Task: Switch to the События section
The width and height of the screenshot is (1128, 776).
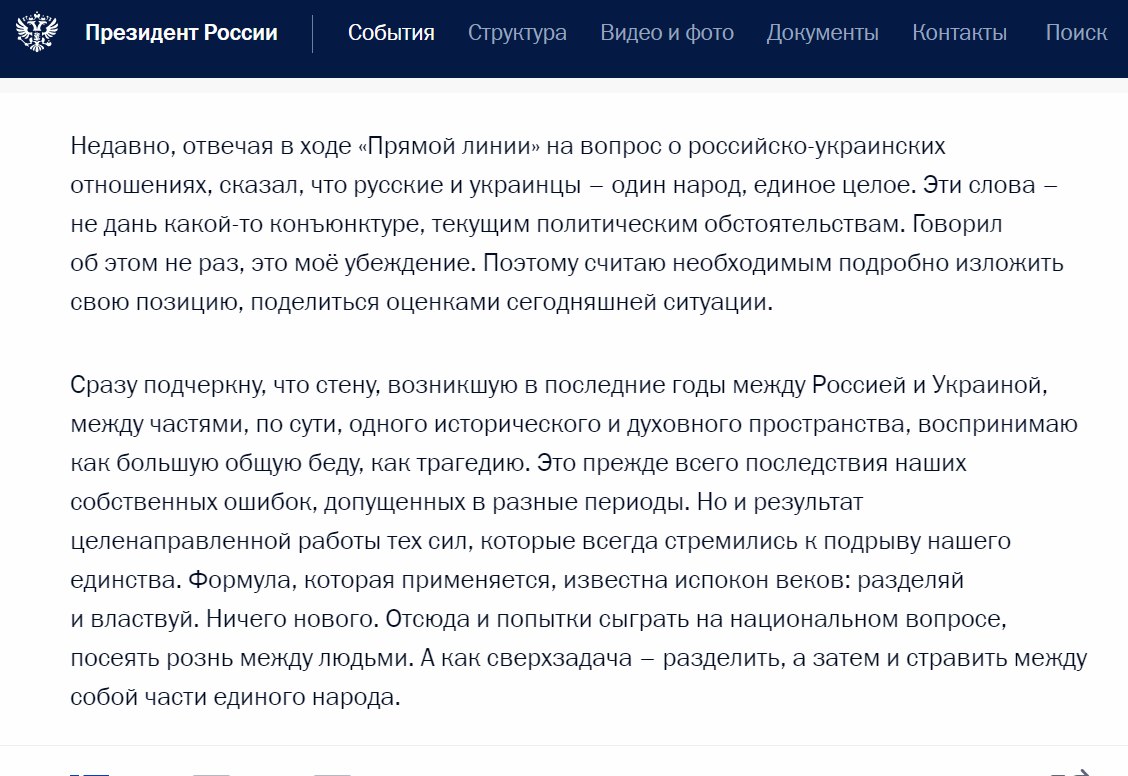Action: pos(391,33)
